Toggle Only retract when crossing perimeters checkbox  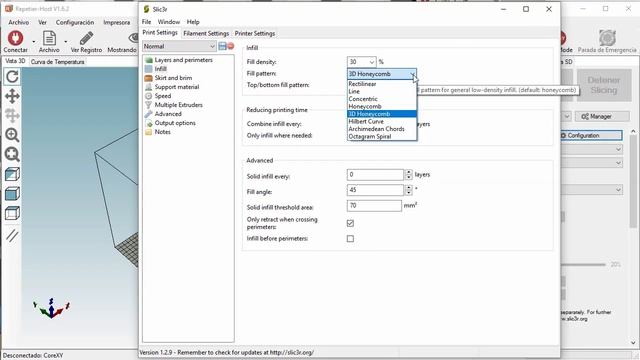[350, 223]
